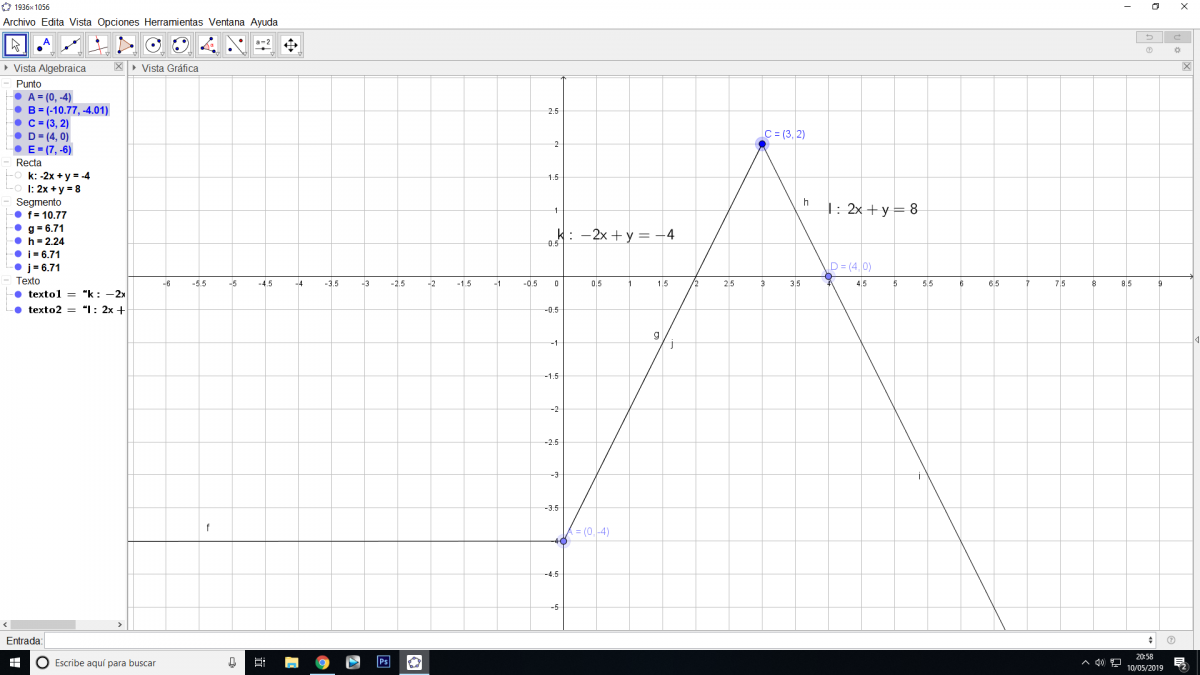Select the Point tool
1200x675 pixels.
point(43,45)
